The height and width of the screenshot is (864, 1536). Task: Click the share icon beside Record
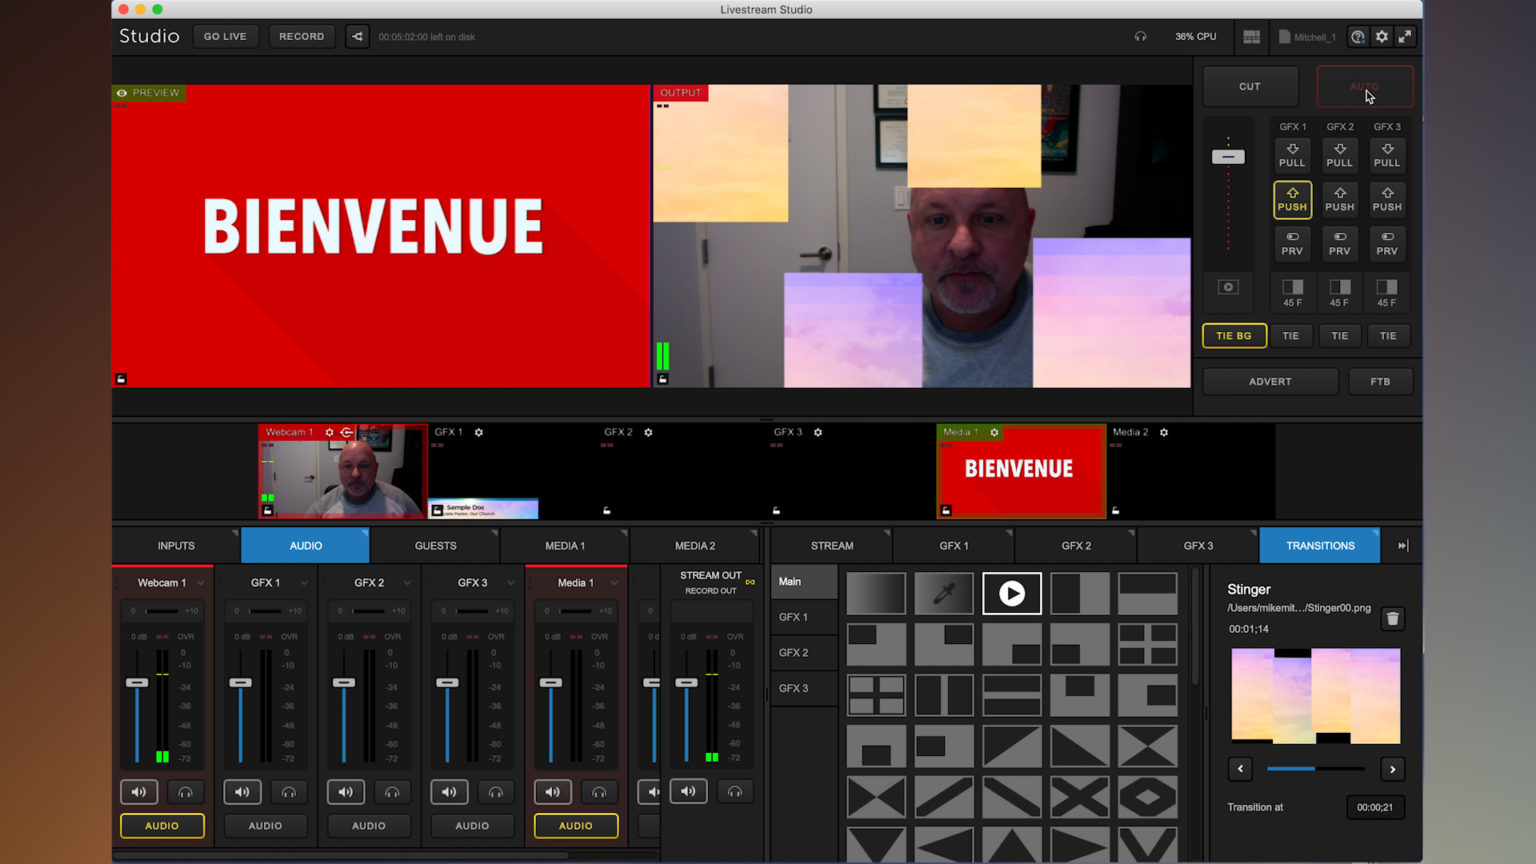(357, 36)
